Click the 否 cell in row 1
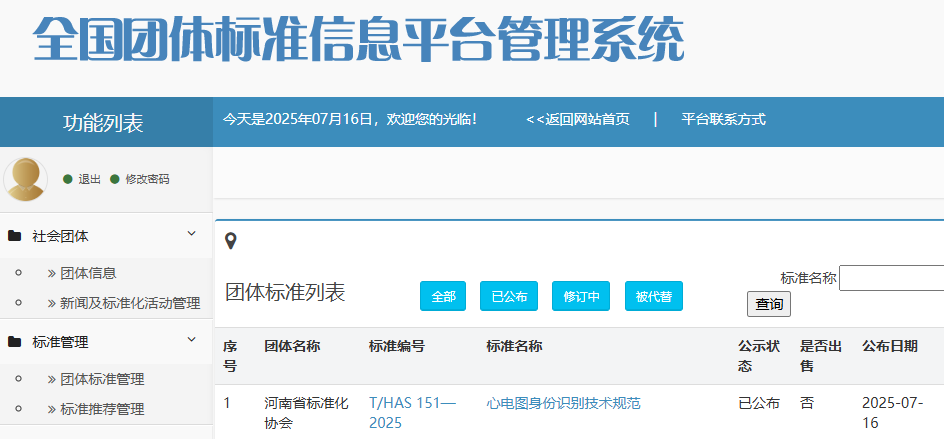 coord(807,403)
